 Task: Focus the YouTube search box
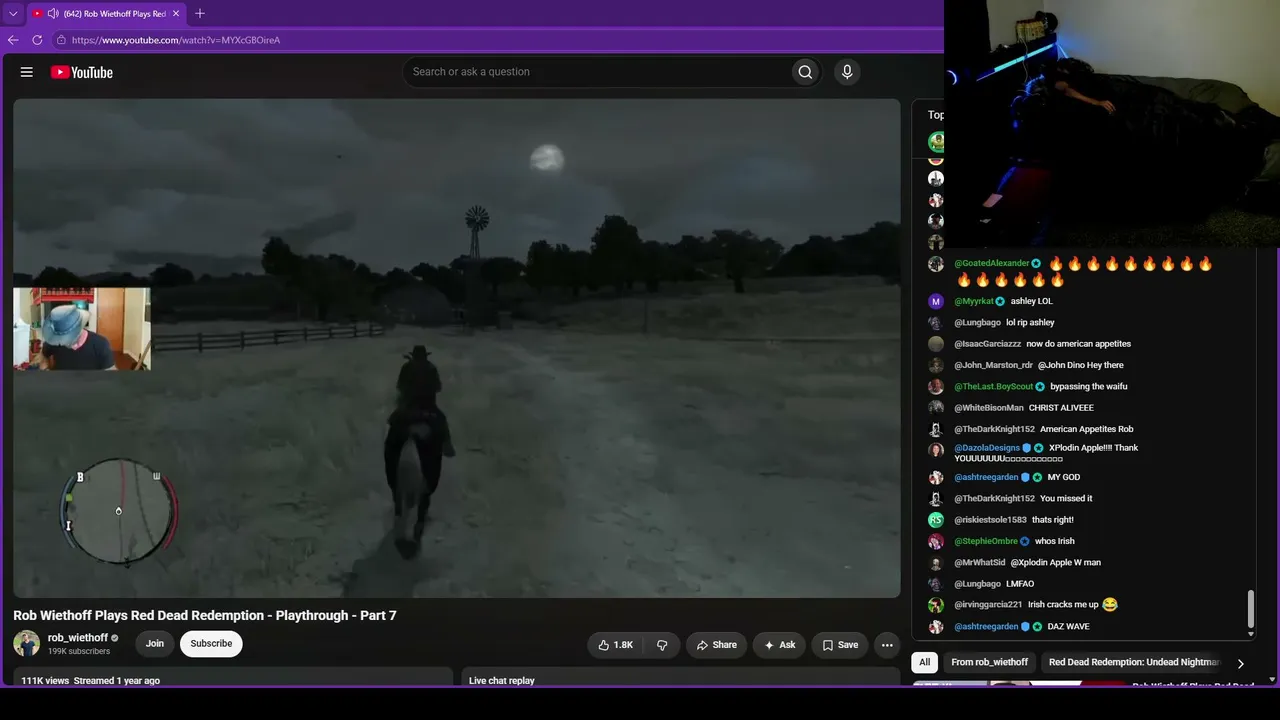[x=596, y=72]
